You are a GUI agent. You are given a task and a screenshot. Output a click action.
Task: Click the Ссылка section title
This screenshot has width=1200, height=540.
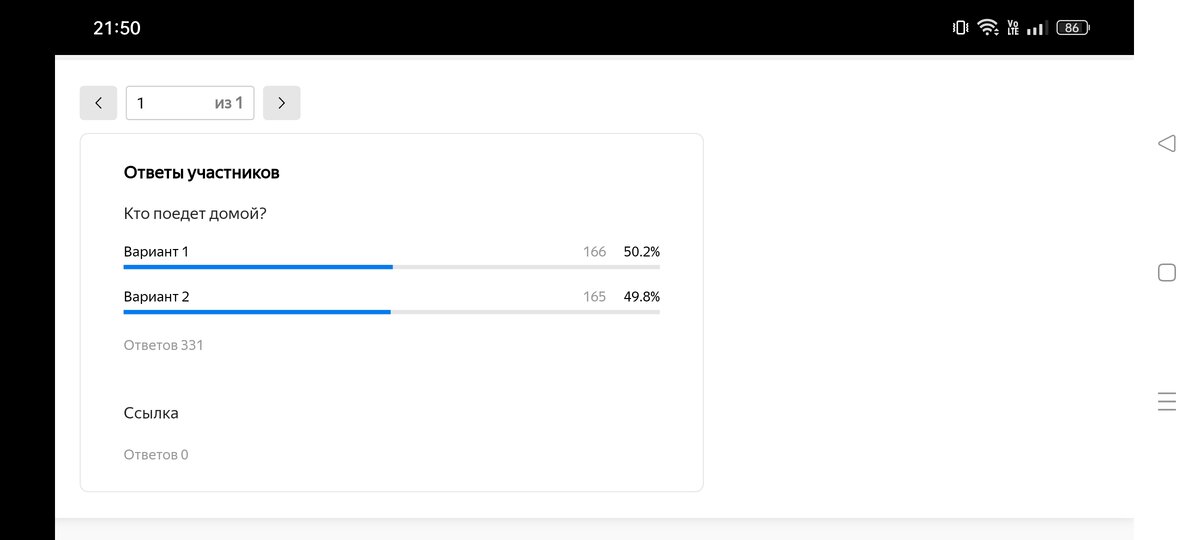151,413
